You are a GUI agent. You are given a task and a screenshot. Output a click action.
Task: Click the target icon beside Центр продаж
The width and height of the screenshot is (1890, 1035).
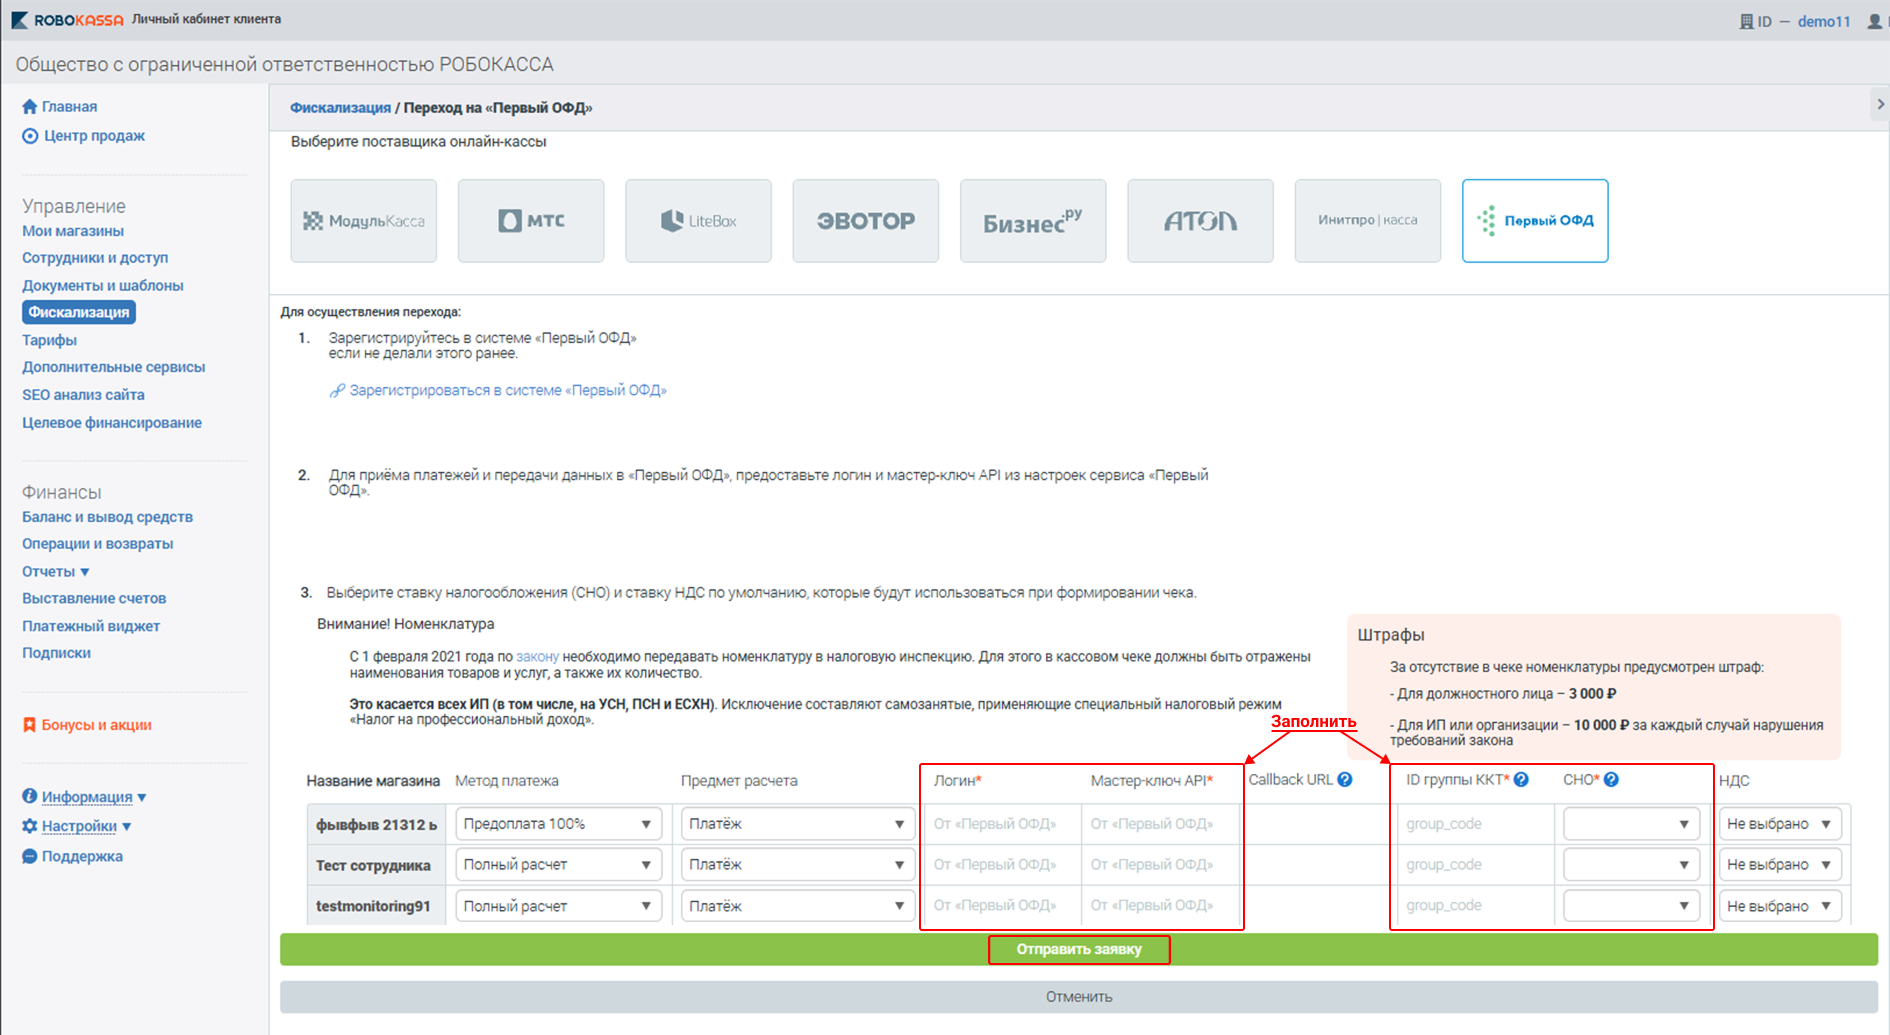[30, 136]
